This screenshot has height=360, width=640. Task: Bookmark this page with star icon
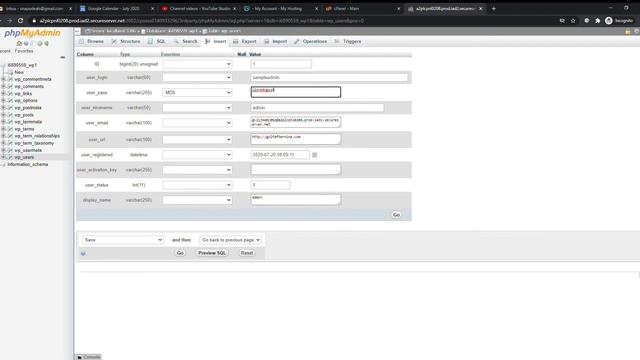(x=573, y=20)
